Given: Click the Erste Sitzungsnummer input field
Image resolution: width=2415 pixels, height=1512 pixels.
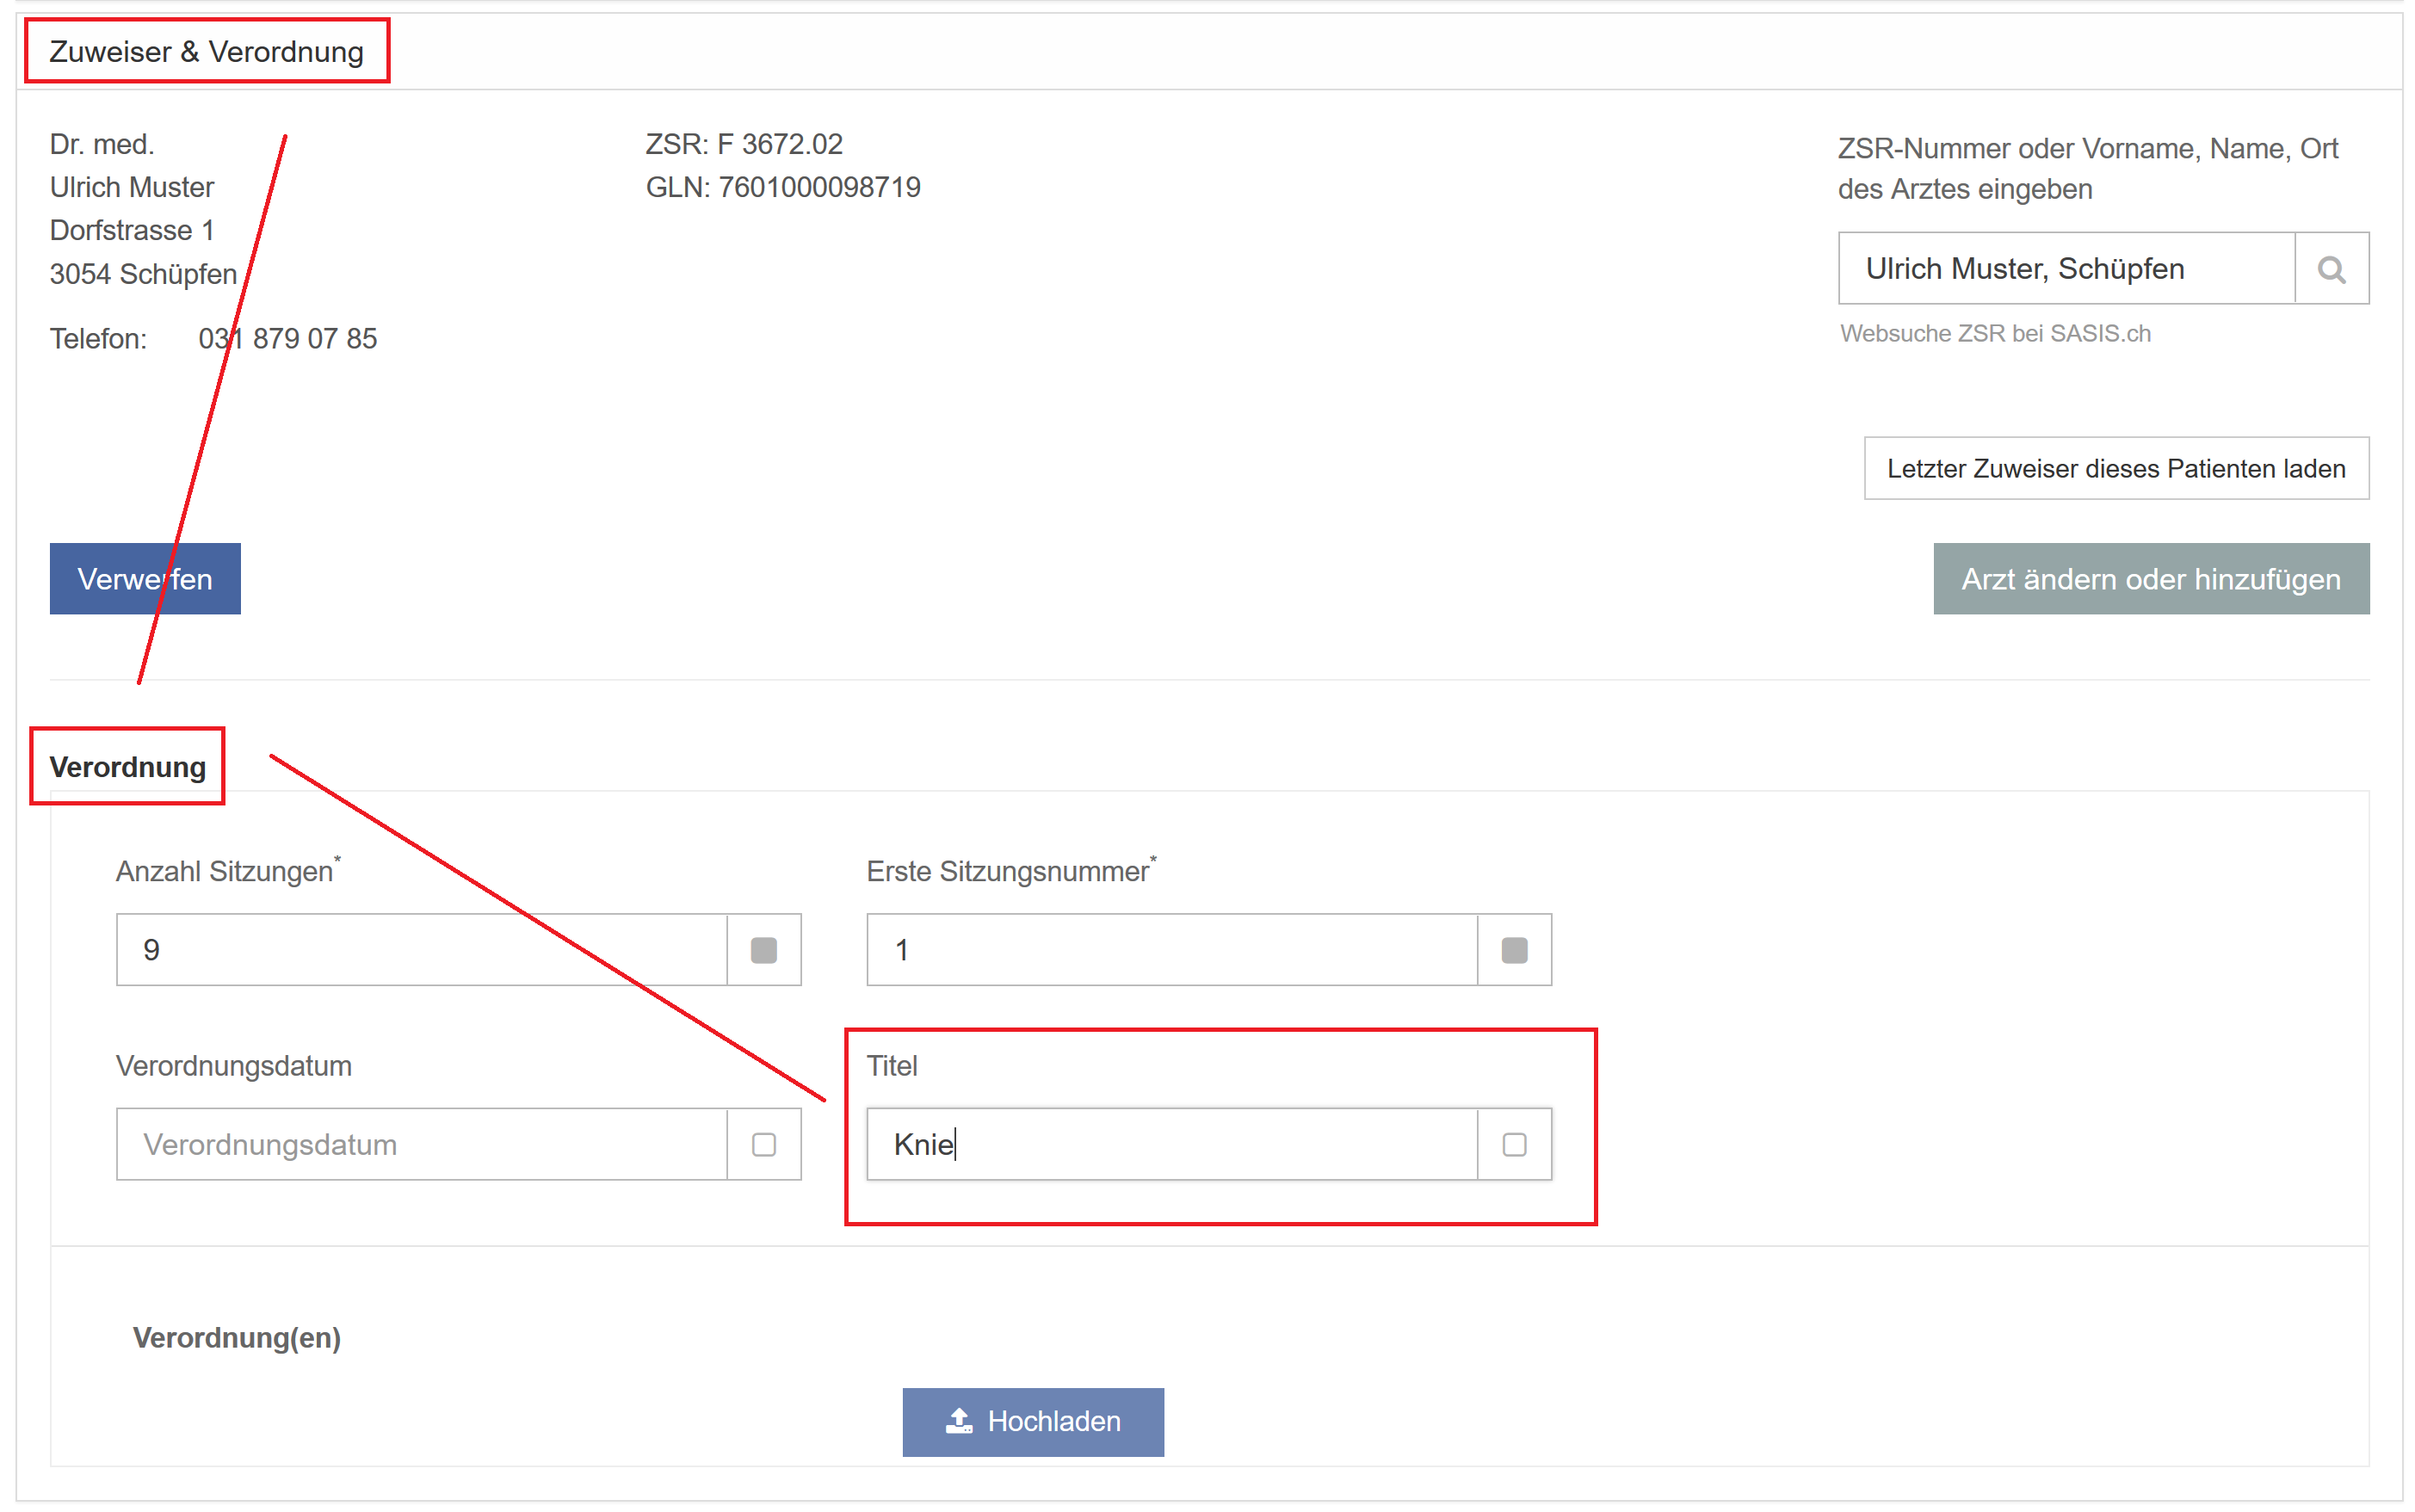Looking at the screenshot, I should [x=1171, y=949].
